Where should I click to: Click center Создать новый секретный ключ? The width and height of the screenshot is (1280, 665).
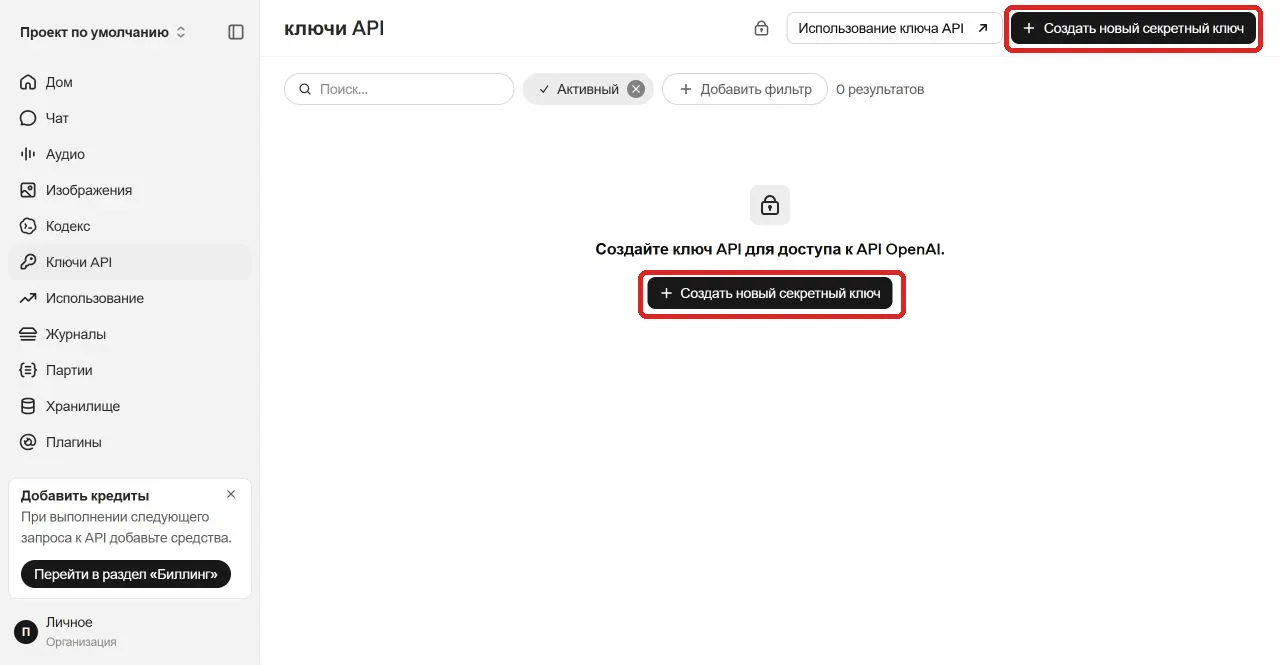770,293
